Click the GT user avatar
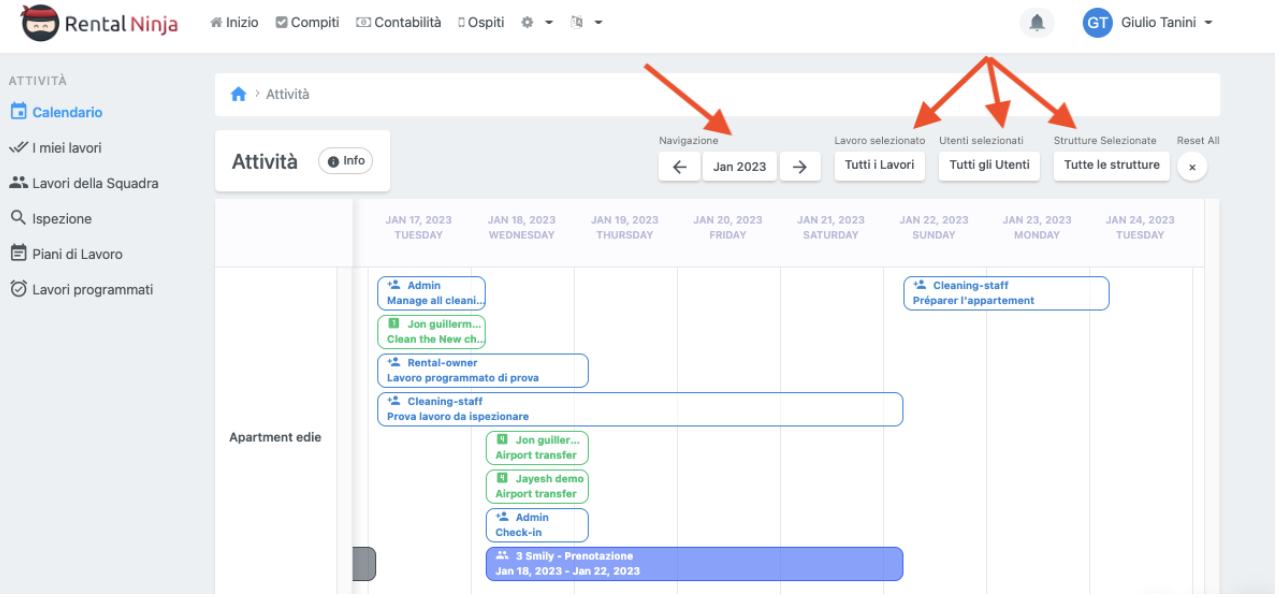This screenshot has height=598, width=1282. point(1097,23)
